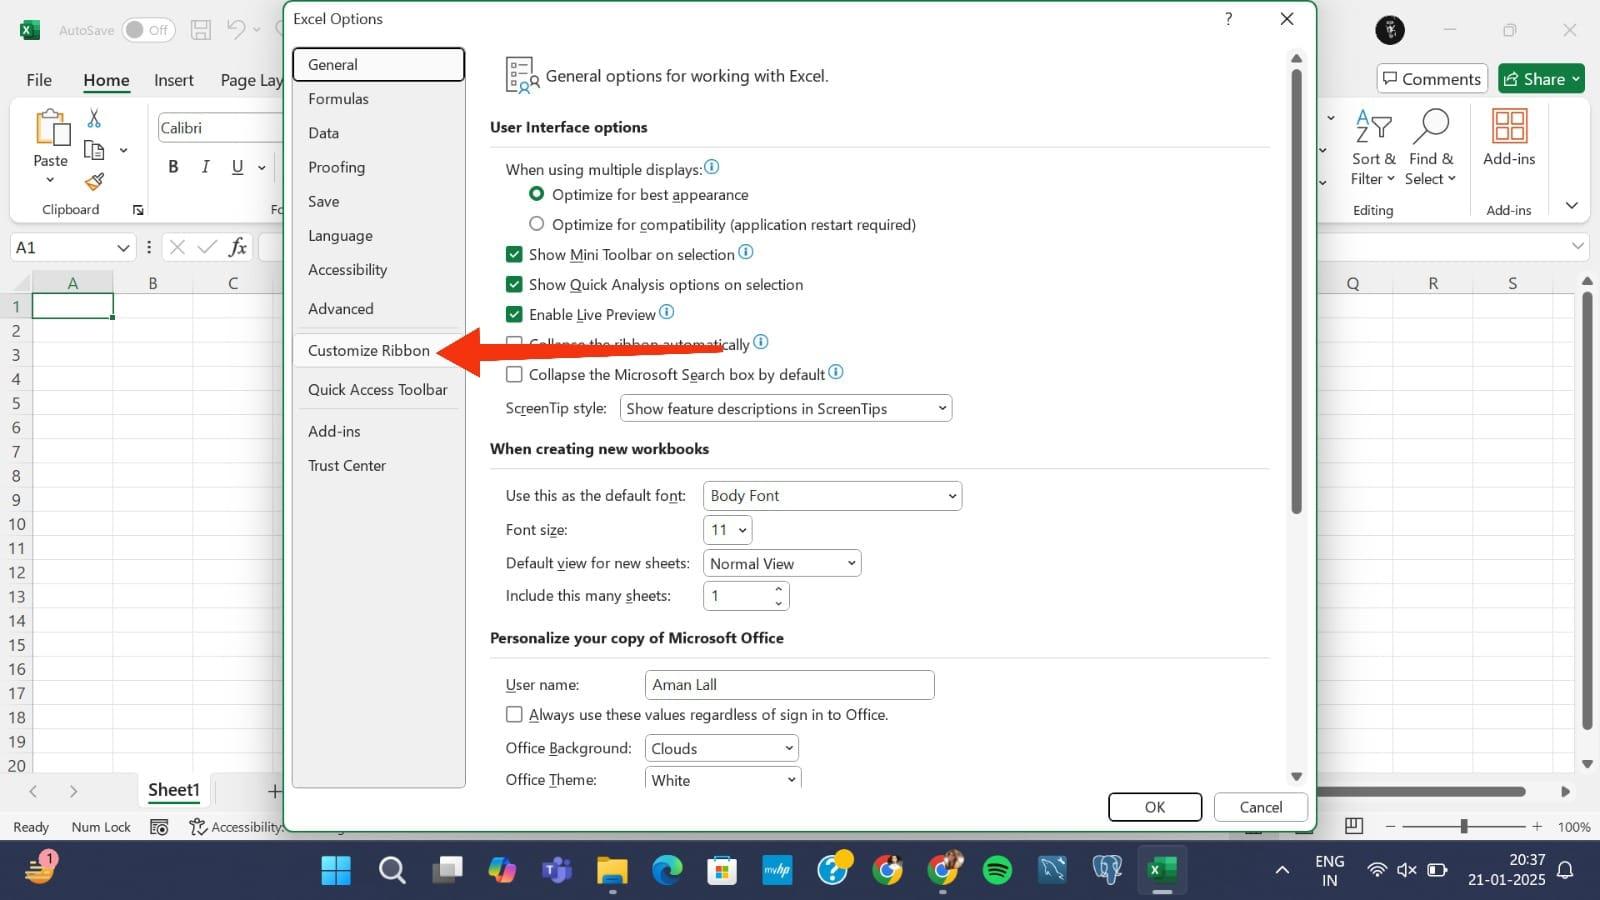Open the Add-ins ribbon button

[1509, 137]
